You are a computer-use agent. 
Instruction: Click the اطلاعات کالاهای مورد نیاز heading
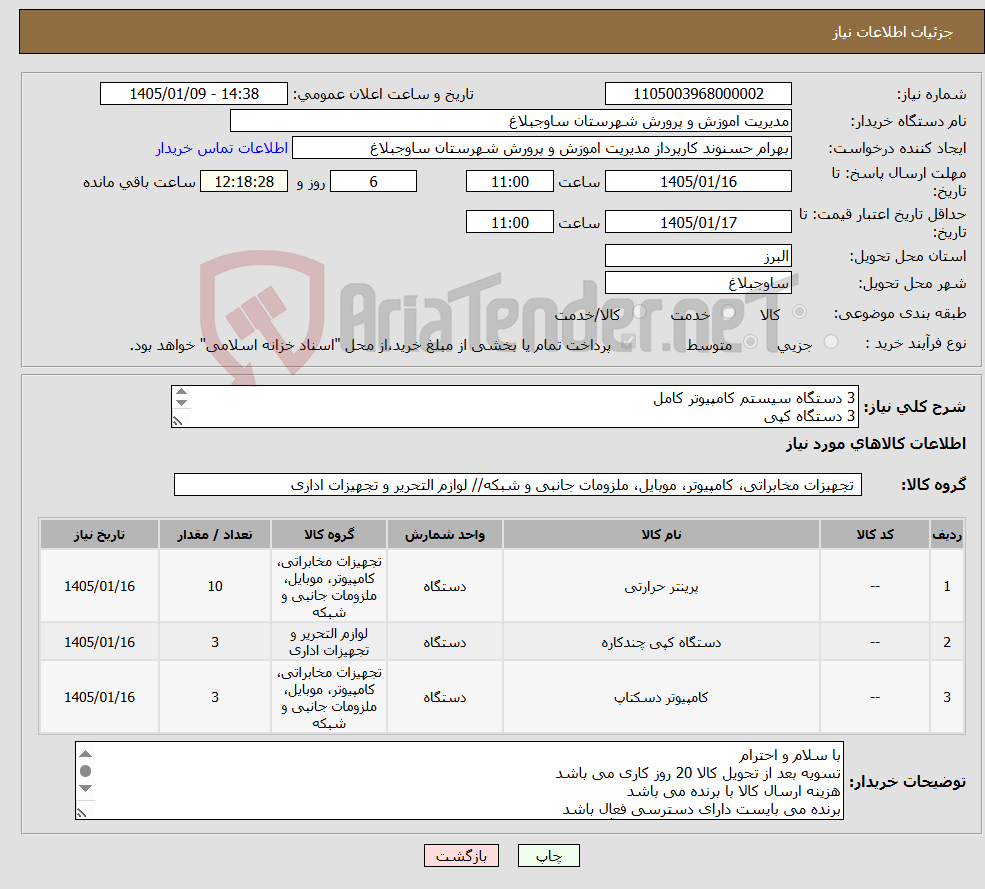(876, 444)
